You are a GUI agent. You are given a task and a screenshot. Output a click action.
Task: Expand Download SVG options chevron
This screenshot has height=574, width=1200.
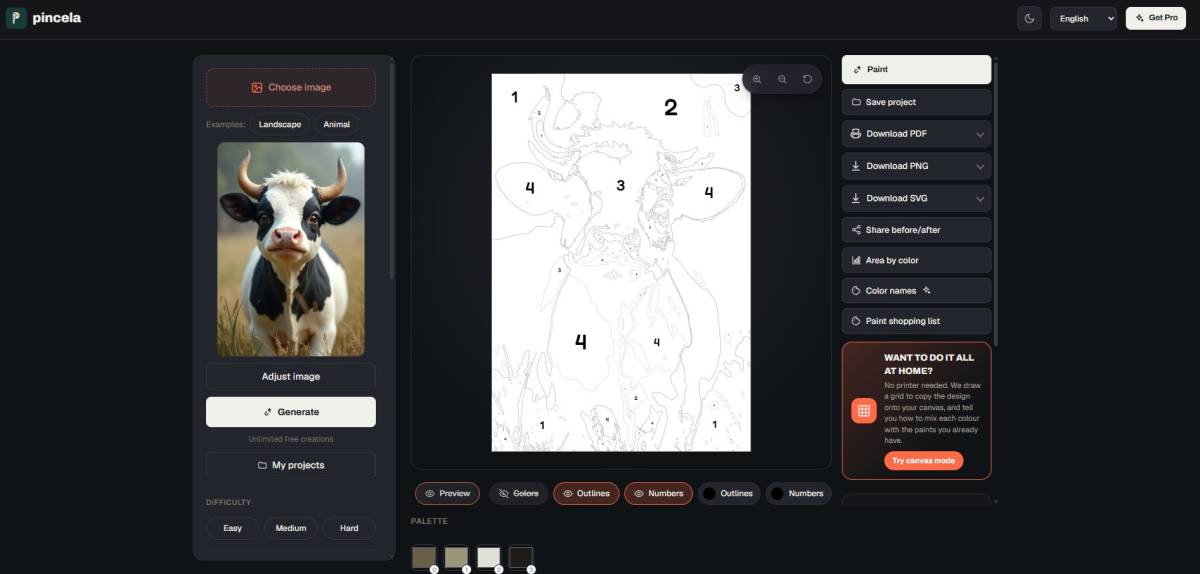pos(980,198)
